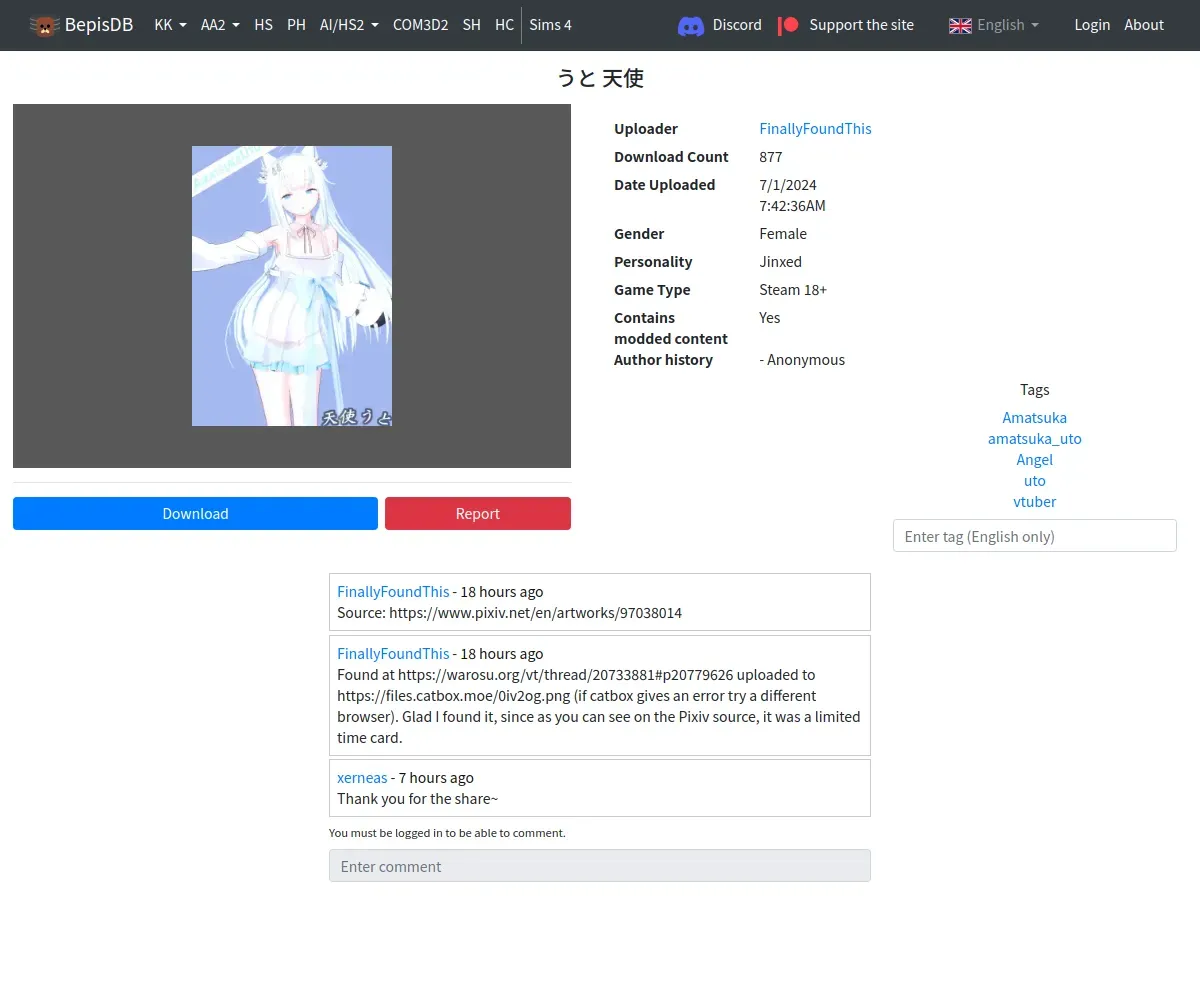Focus the Enter tag input field
The image size is (1200, 1000).
point(1034,536)
